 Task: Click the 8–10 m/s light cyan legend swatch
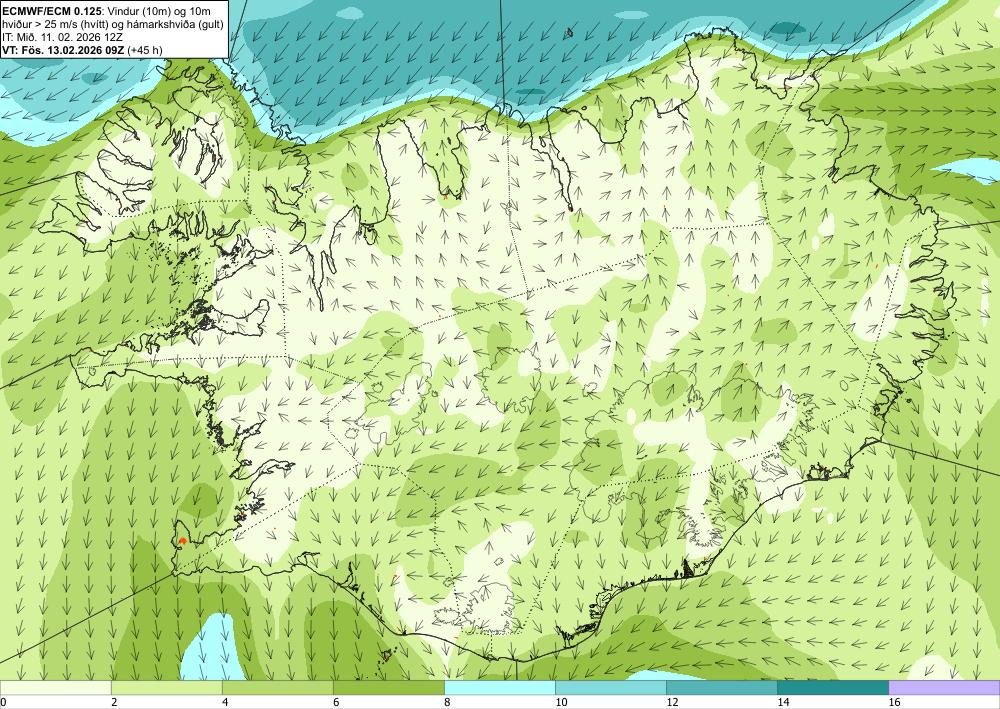500,687
